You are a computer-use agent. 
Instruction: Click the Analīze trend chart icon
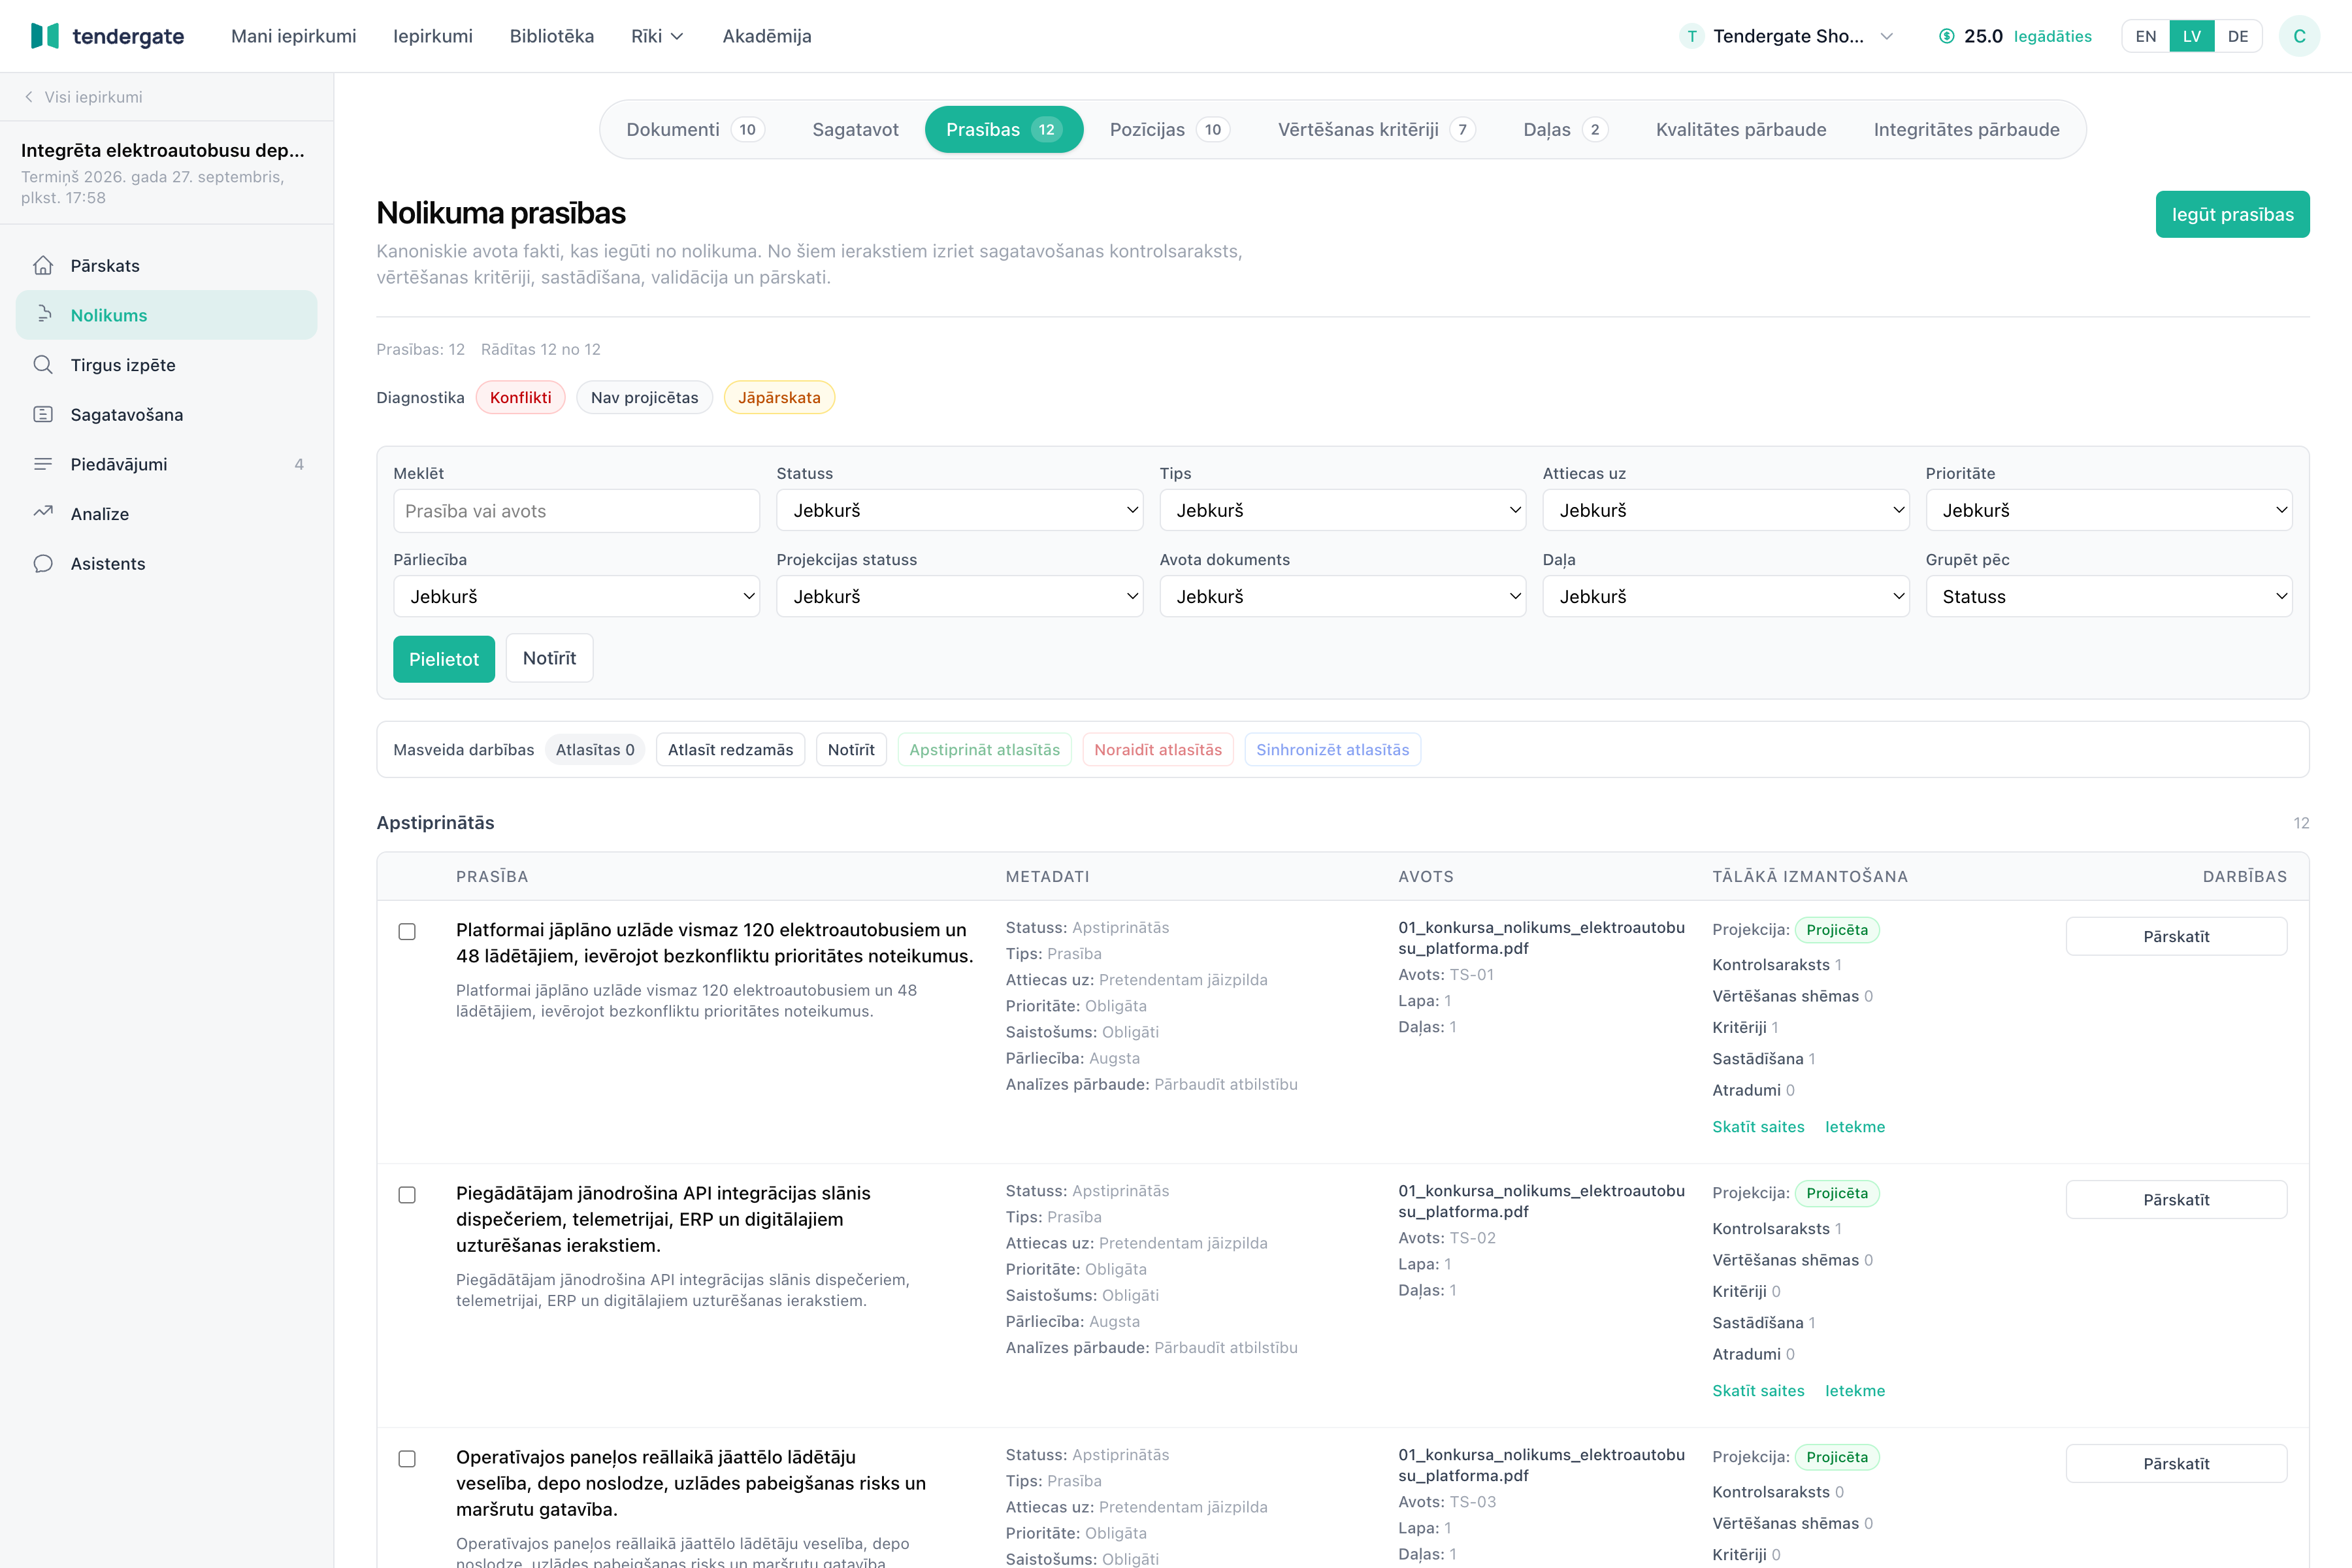(43, 513)
